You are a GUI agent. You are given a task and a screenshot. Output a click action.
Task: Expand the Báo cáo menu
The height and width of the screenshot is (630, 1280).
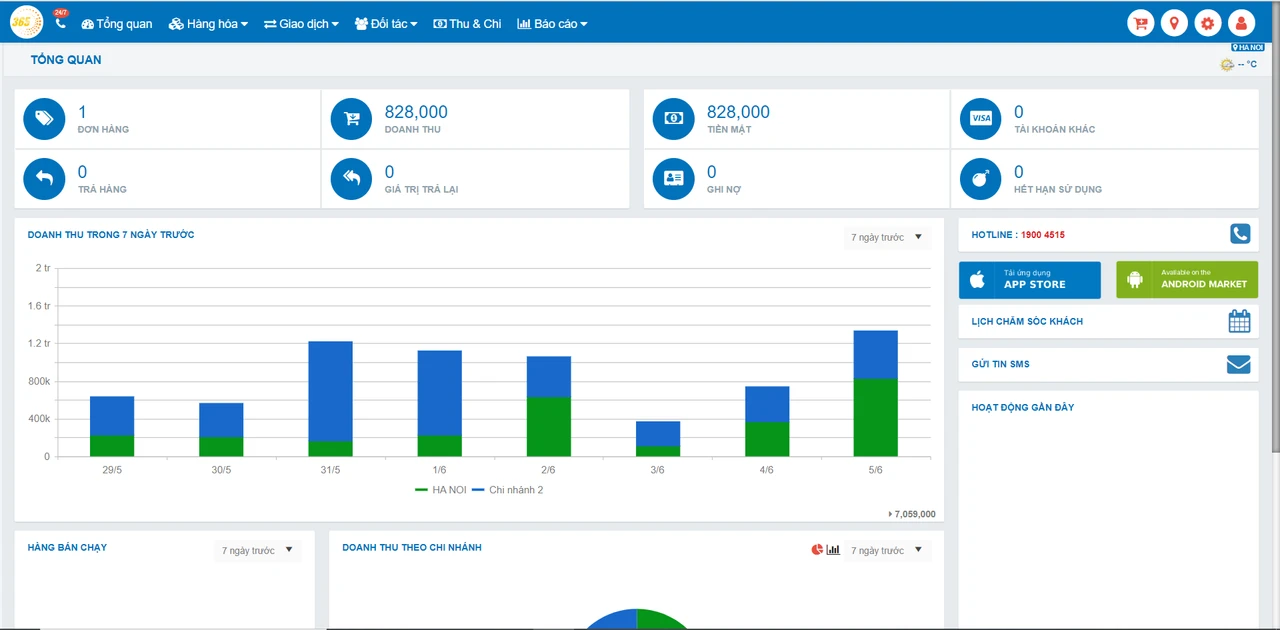[552, 23]
